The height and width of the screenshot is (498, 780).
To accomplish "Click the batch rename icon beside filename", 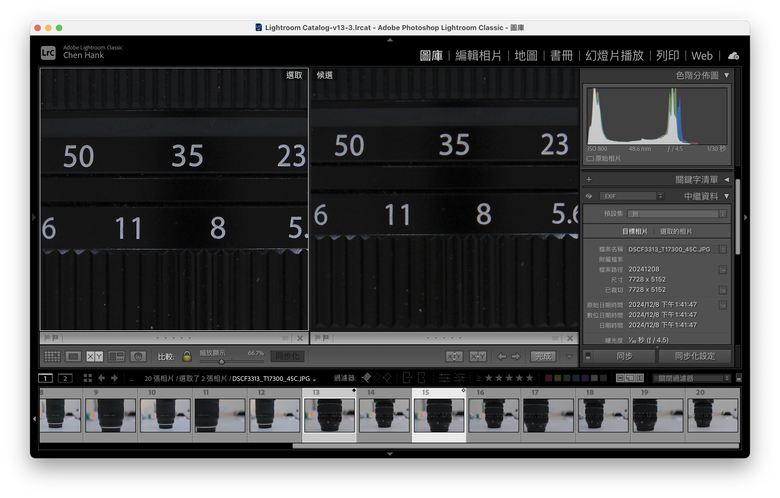I will click(723, 249).
